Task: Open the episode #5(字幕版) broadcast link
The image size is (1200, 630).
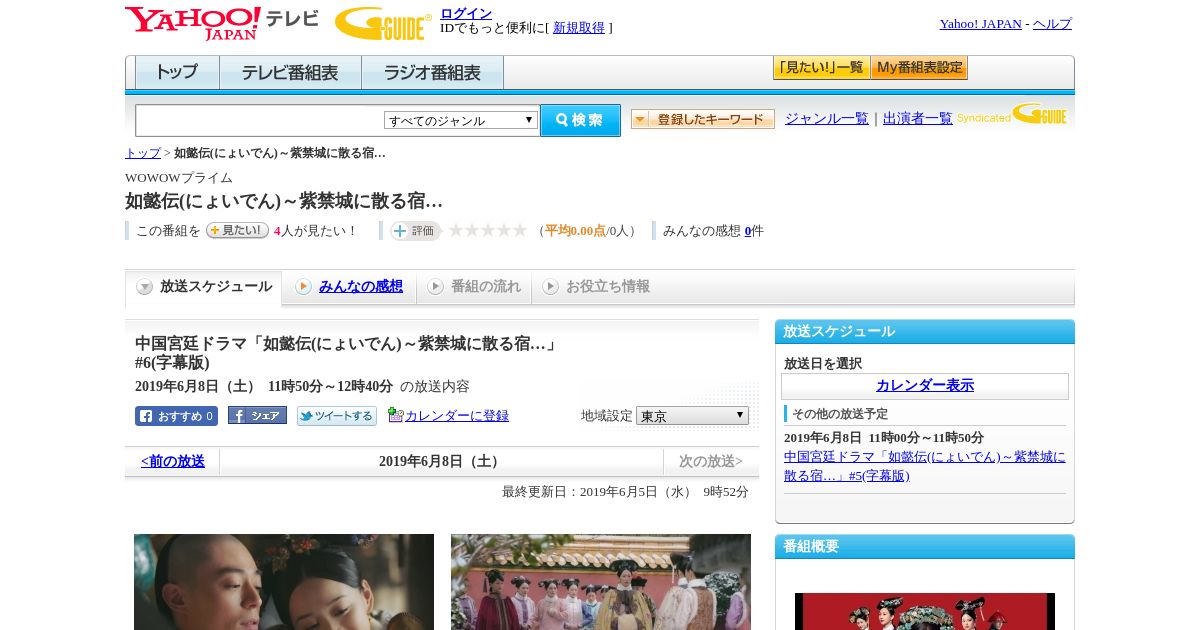Action: point(924,466)
